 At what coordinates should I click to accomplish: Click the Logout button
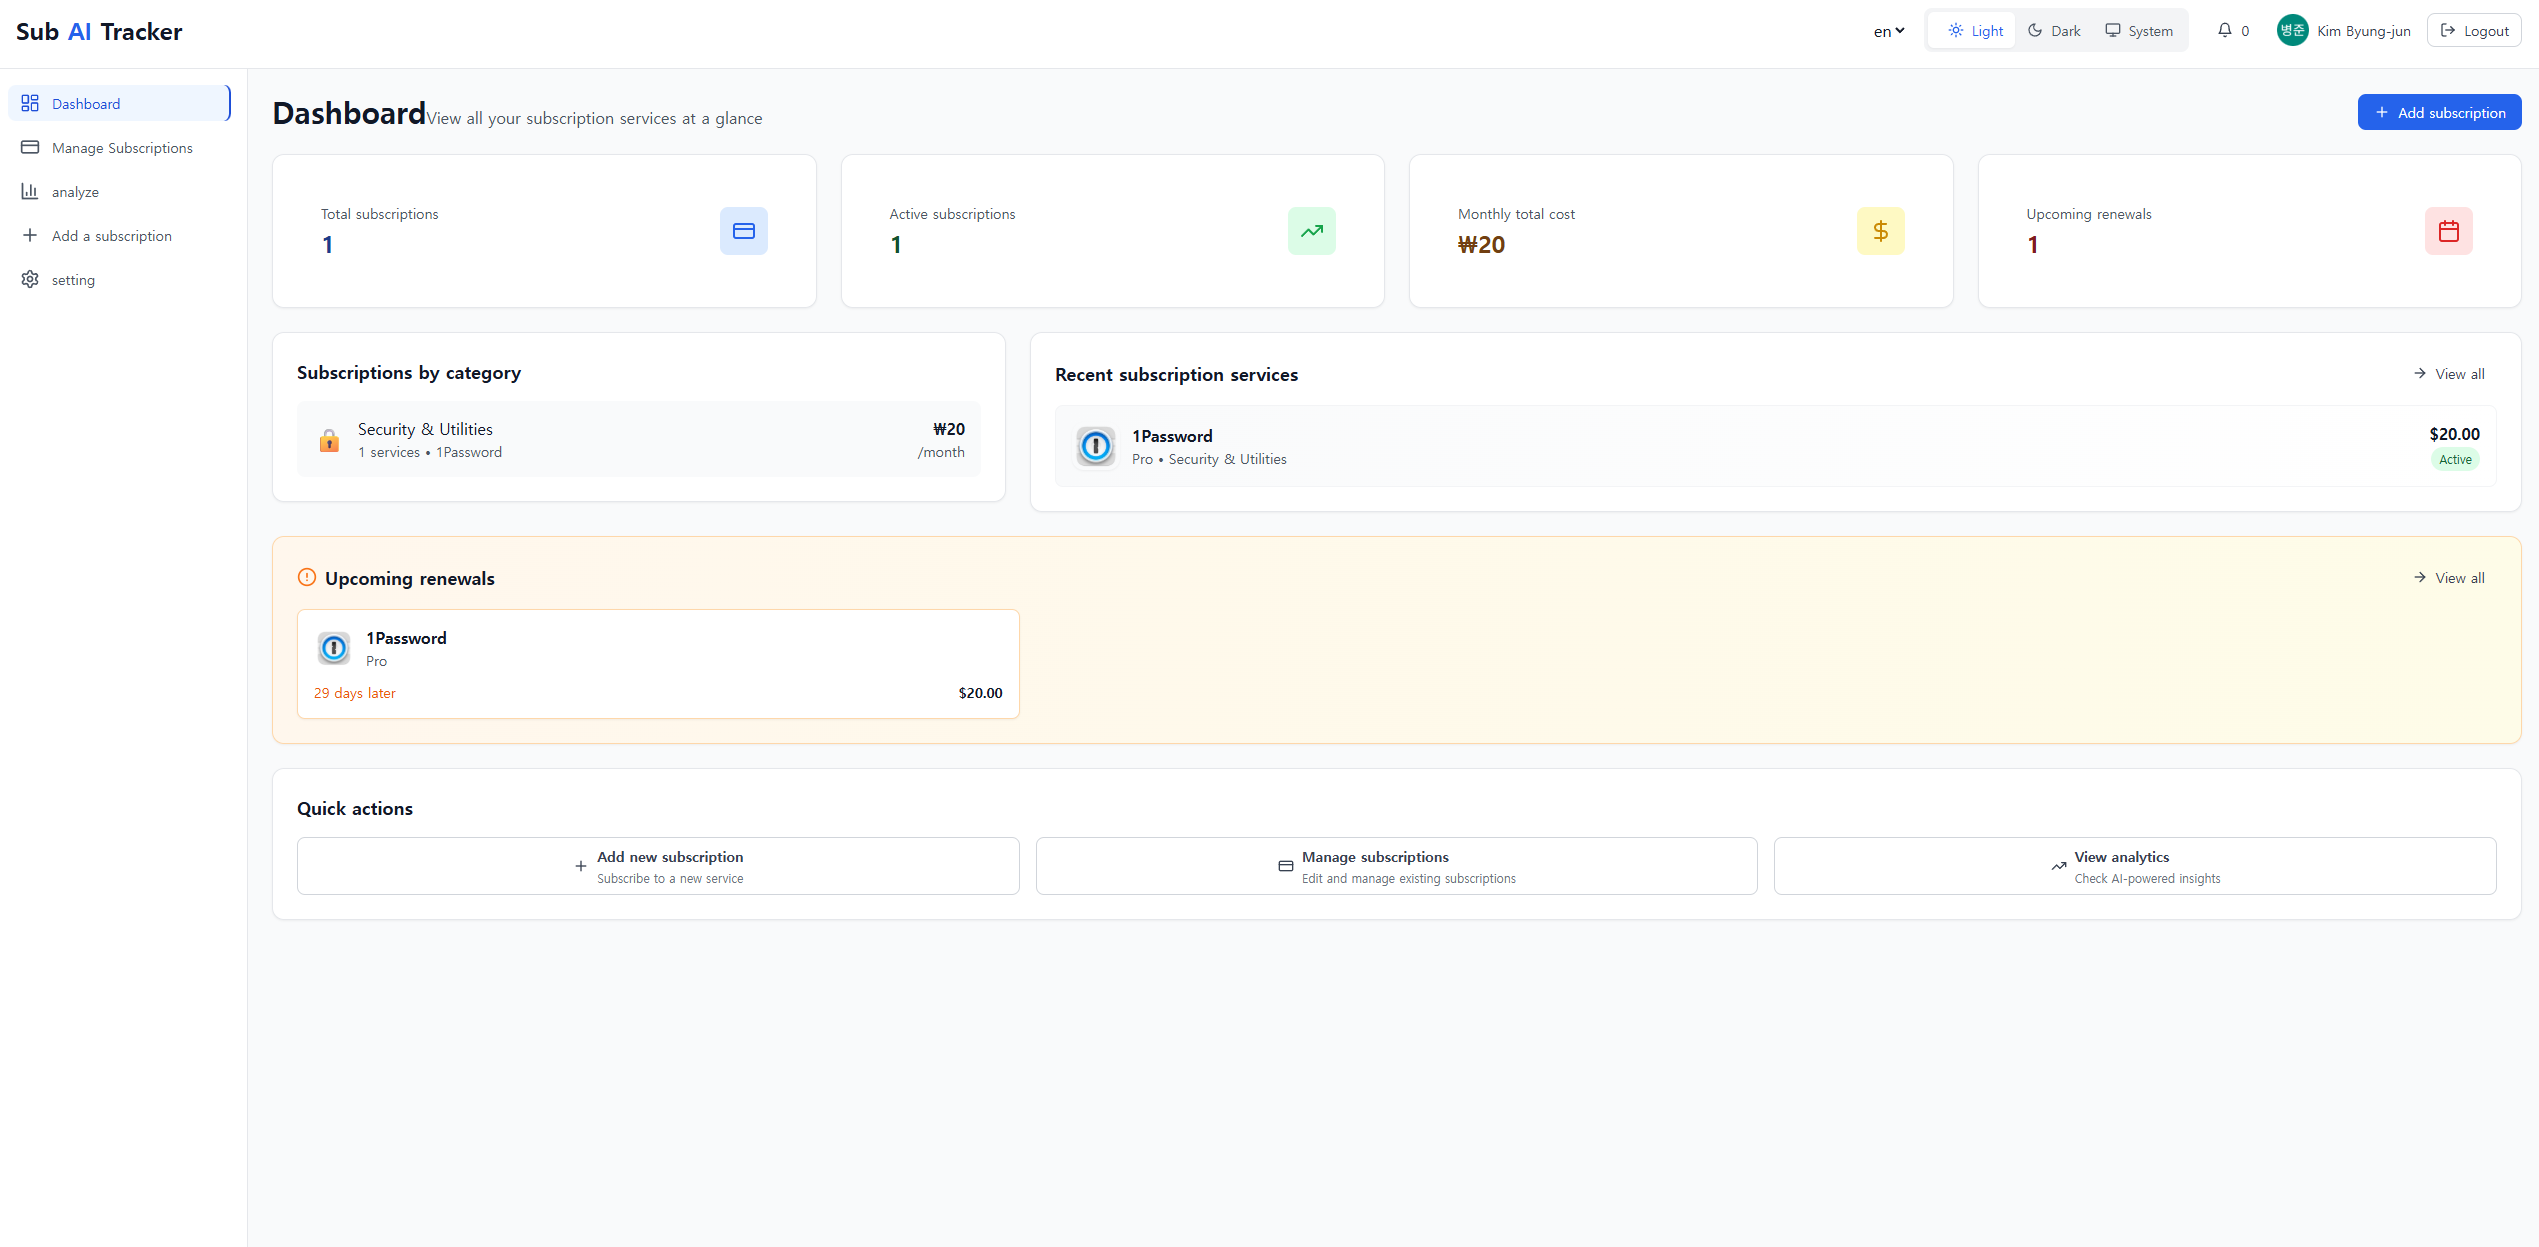coord(2474,30)
